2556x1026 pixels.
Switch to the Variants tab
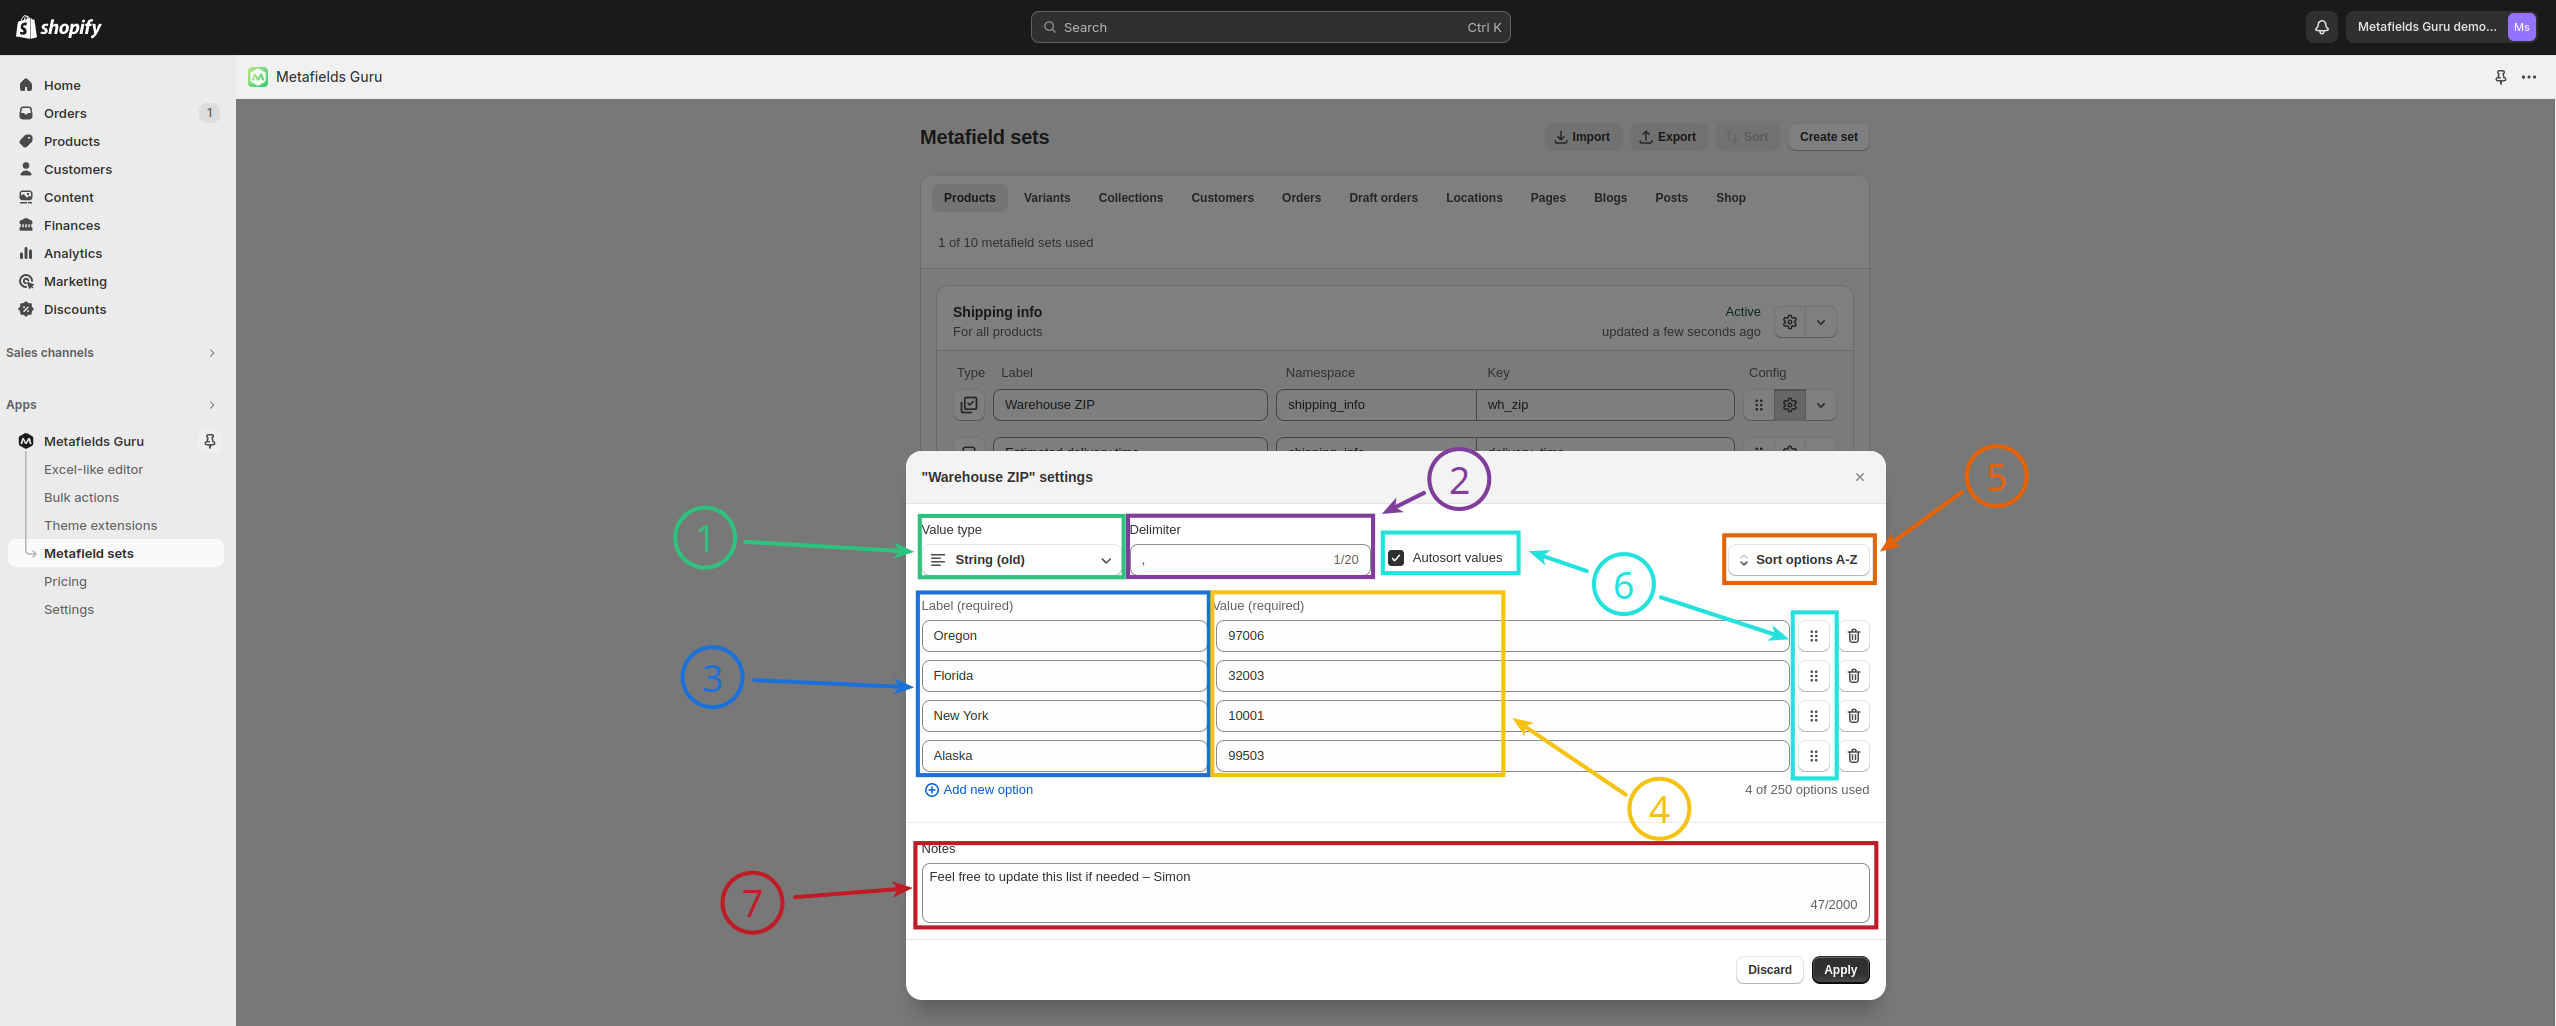pos(1047,198)
